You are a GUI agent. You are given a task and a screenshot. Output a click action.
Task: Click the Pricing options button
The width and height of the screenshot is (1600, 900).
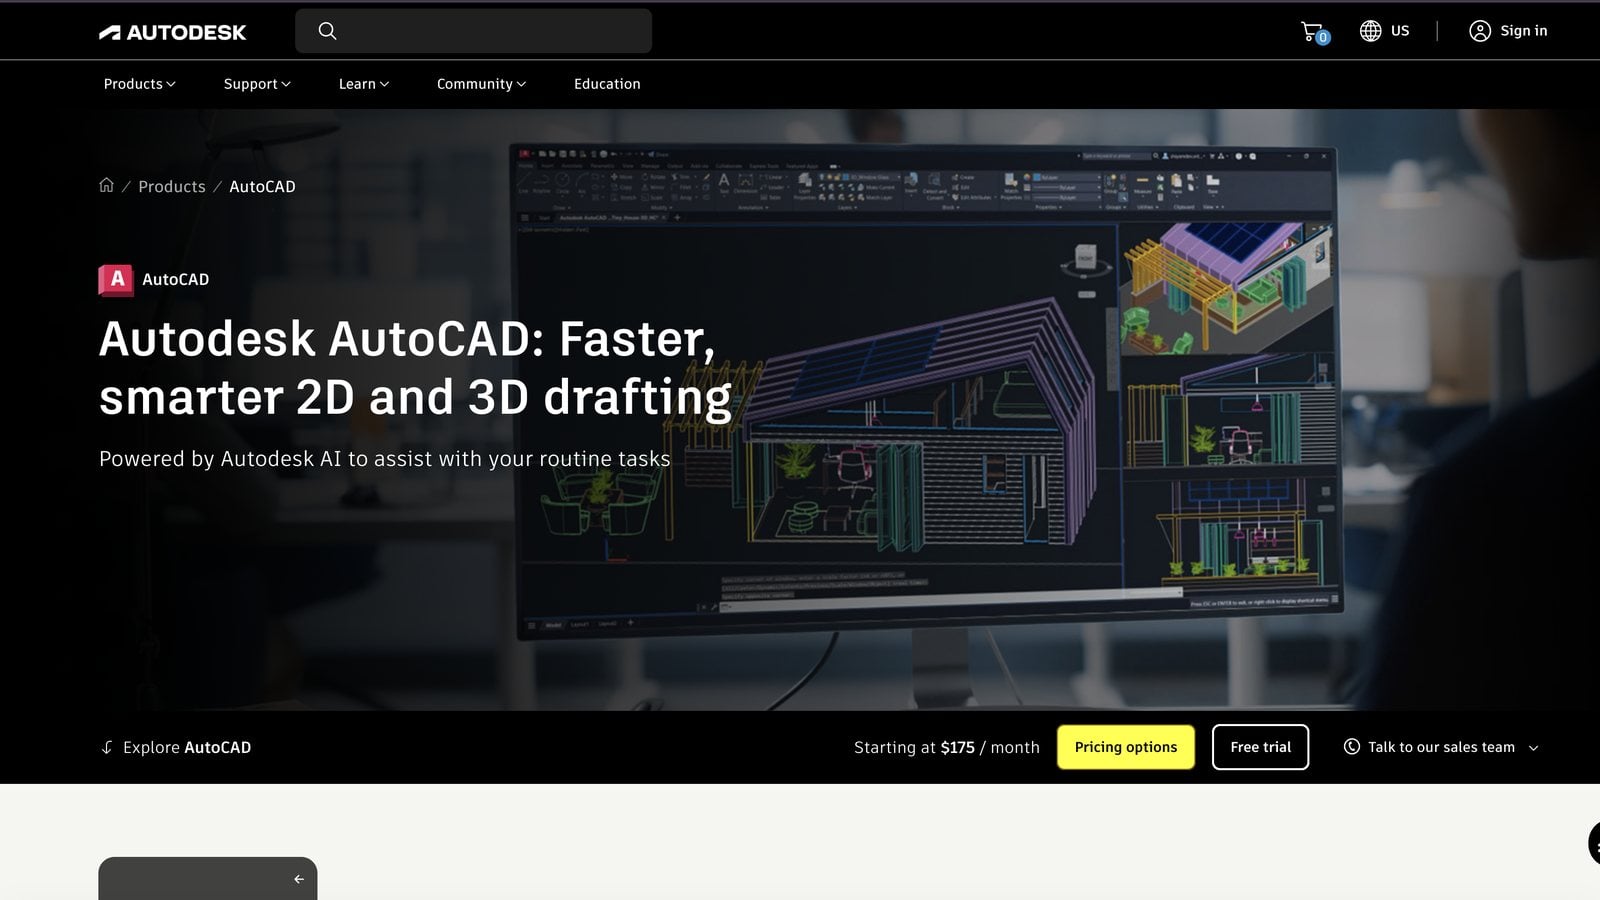click(1126, 747)
